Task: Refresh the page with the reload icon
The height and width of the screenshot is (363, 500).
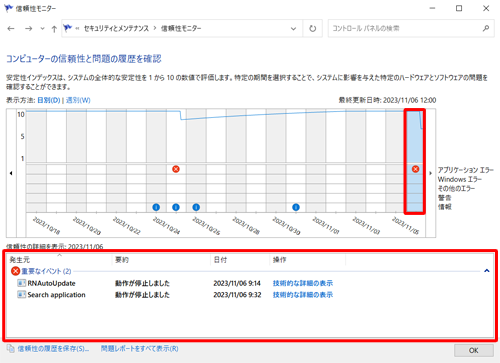Action: point(313,29)
